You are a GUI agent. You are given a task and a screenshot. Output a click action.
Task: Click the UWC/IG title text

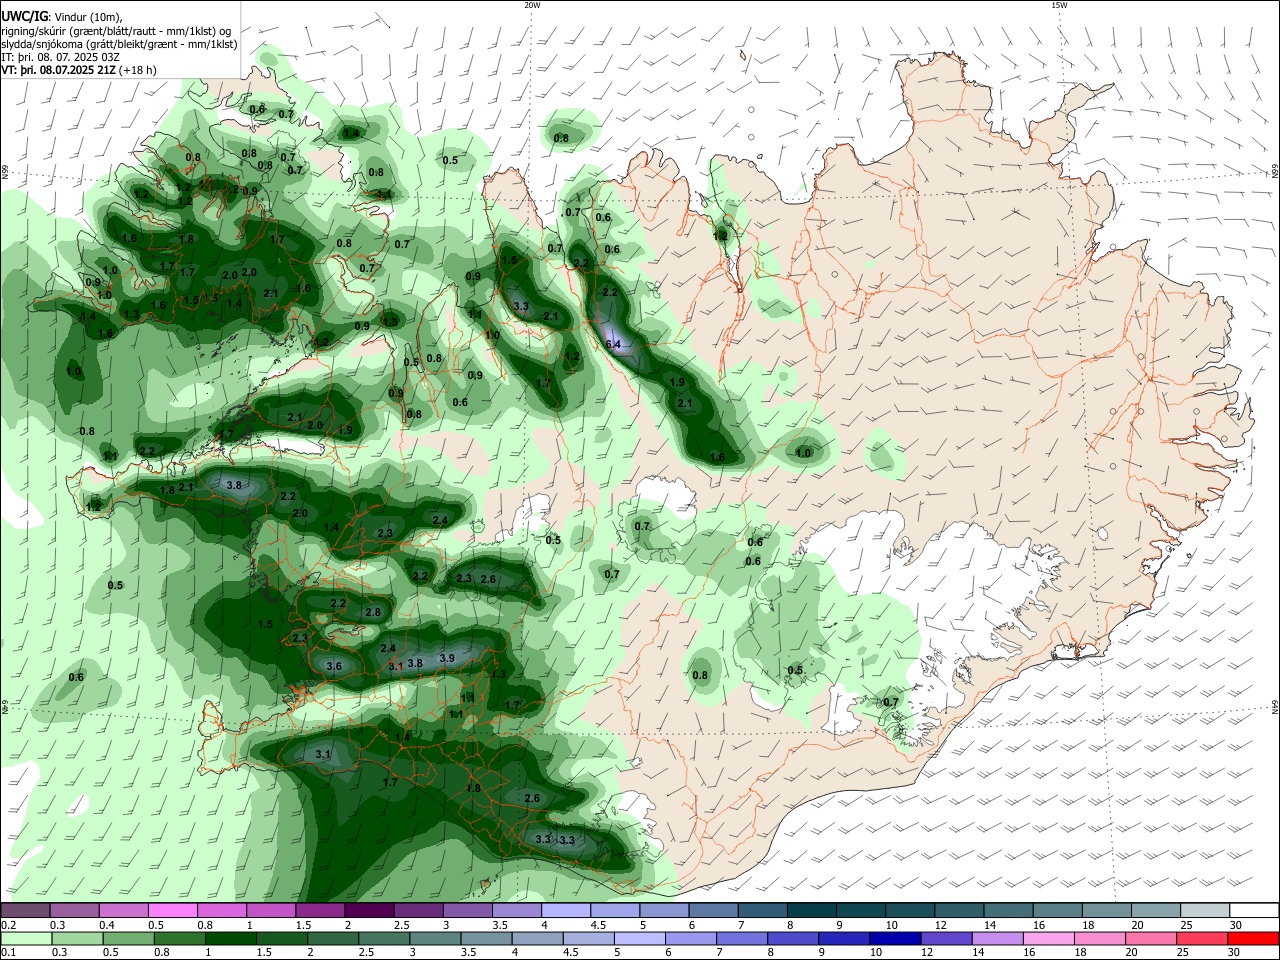coord(25,15)
